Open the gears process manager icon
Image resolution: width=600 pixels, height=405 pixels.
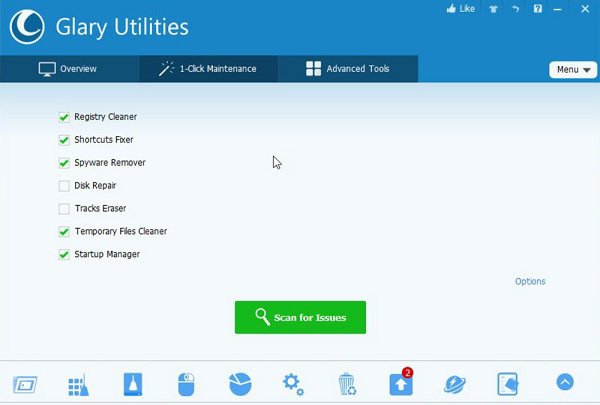[293, 384]
